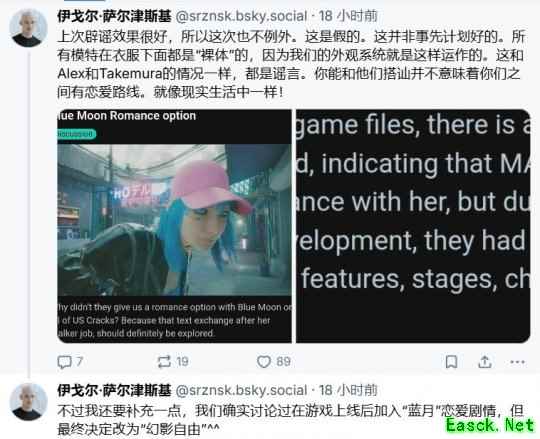Open author name 伊戈尔·萨尔津斯基 on first post
This screenshot has width=540, height=439.
point(114,16)
